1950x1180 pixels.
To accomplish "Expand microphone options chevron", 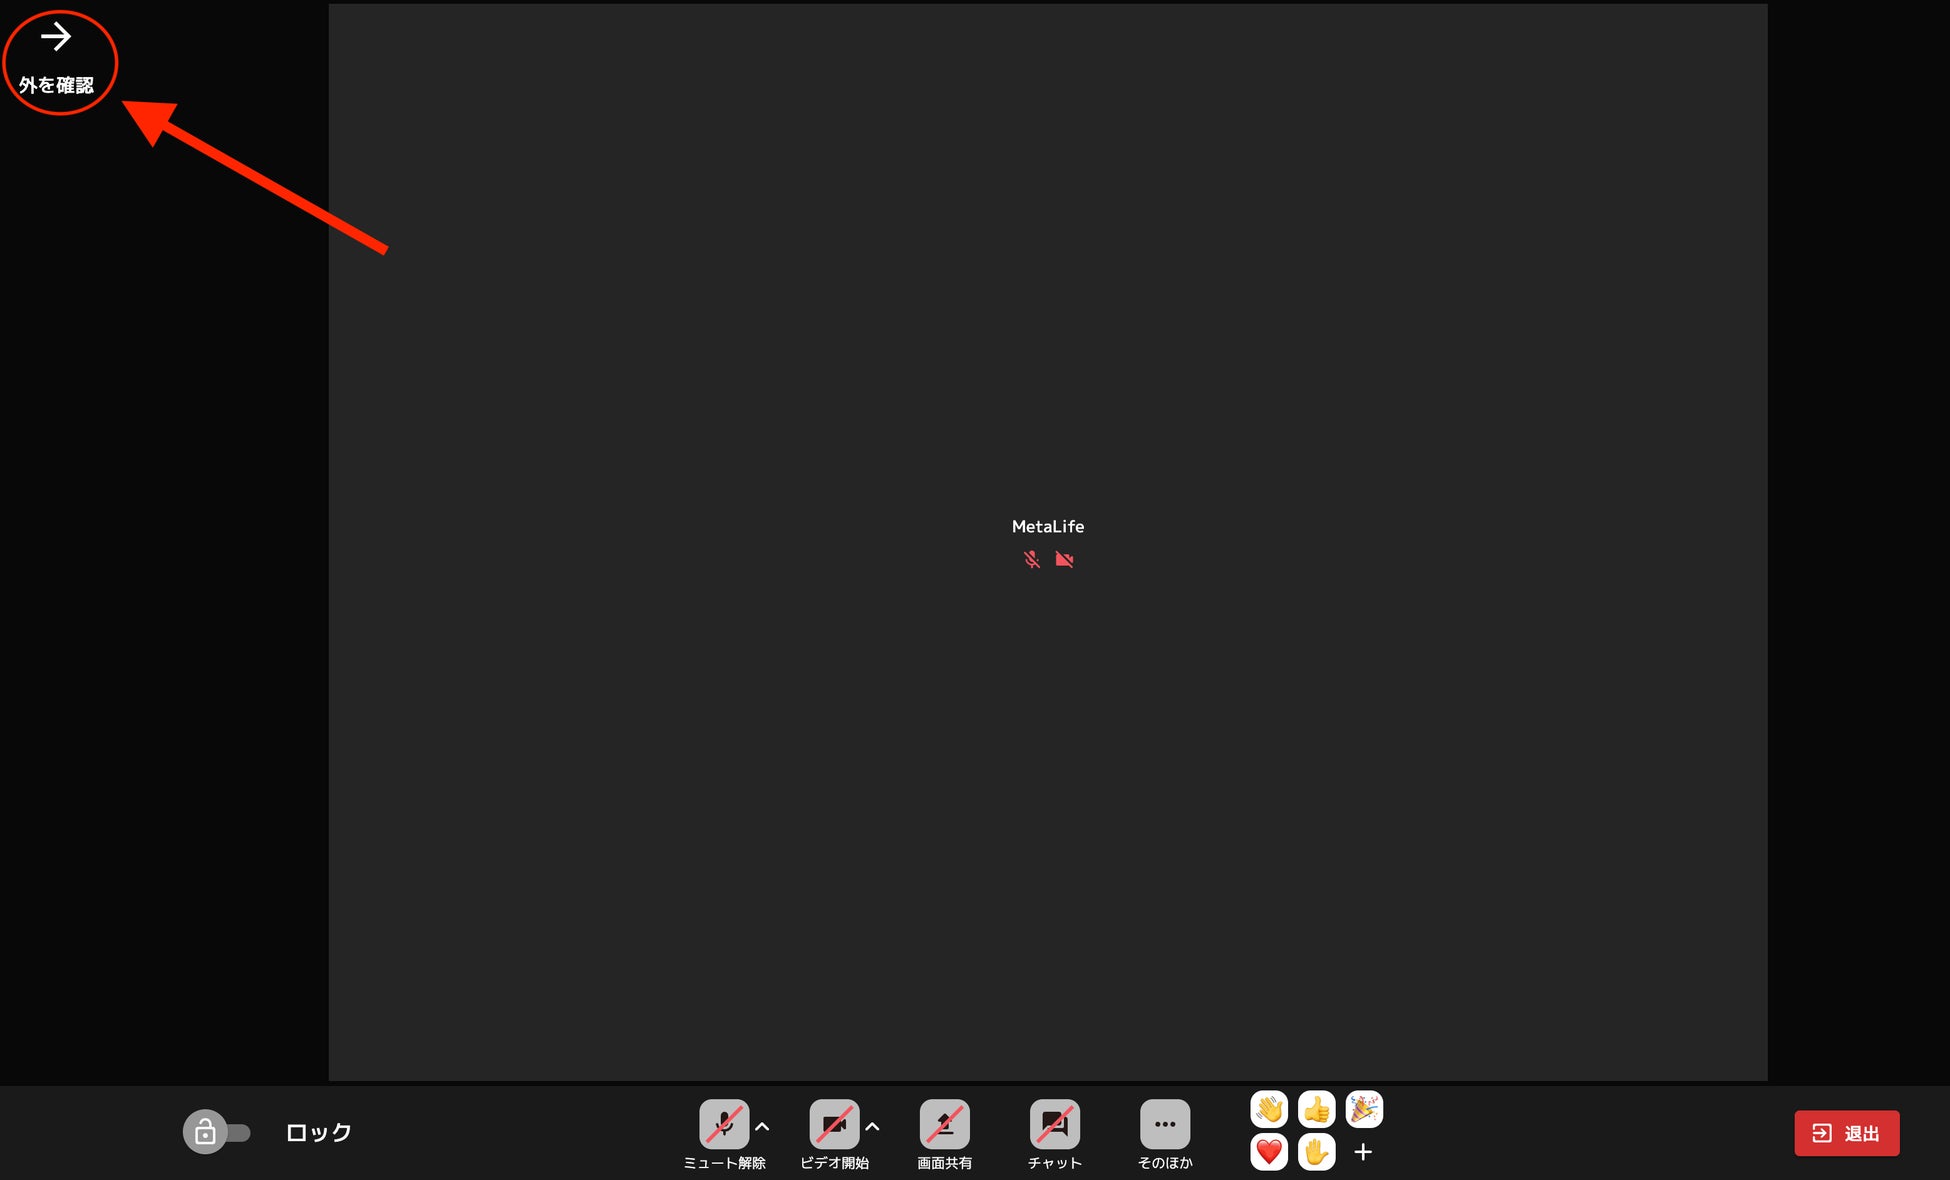I will (x=763, y=1127).
